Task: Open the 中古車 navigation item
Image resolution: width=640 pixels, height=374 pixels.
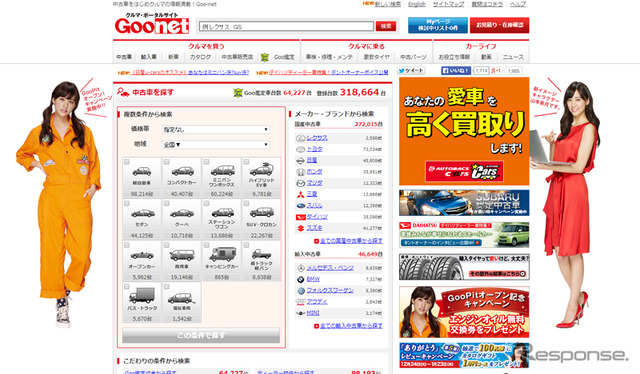Action: pyautogui.click(x=124, y=57)
